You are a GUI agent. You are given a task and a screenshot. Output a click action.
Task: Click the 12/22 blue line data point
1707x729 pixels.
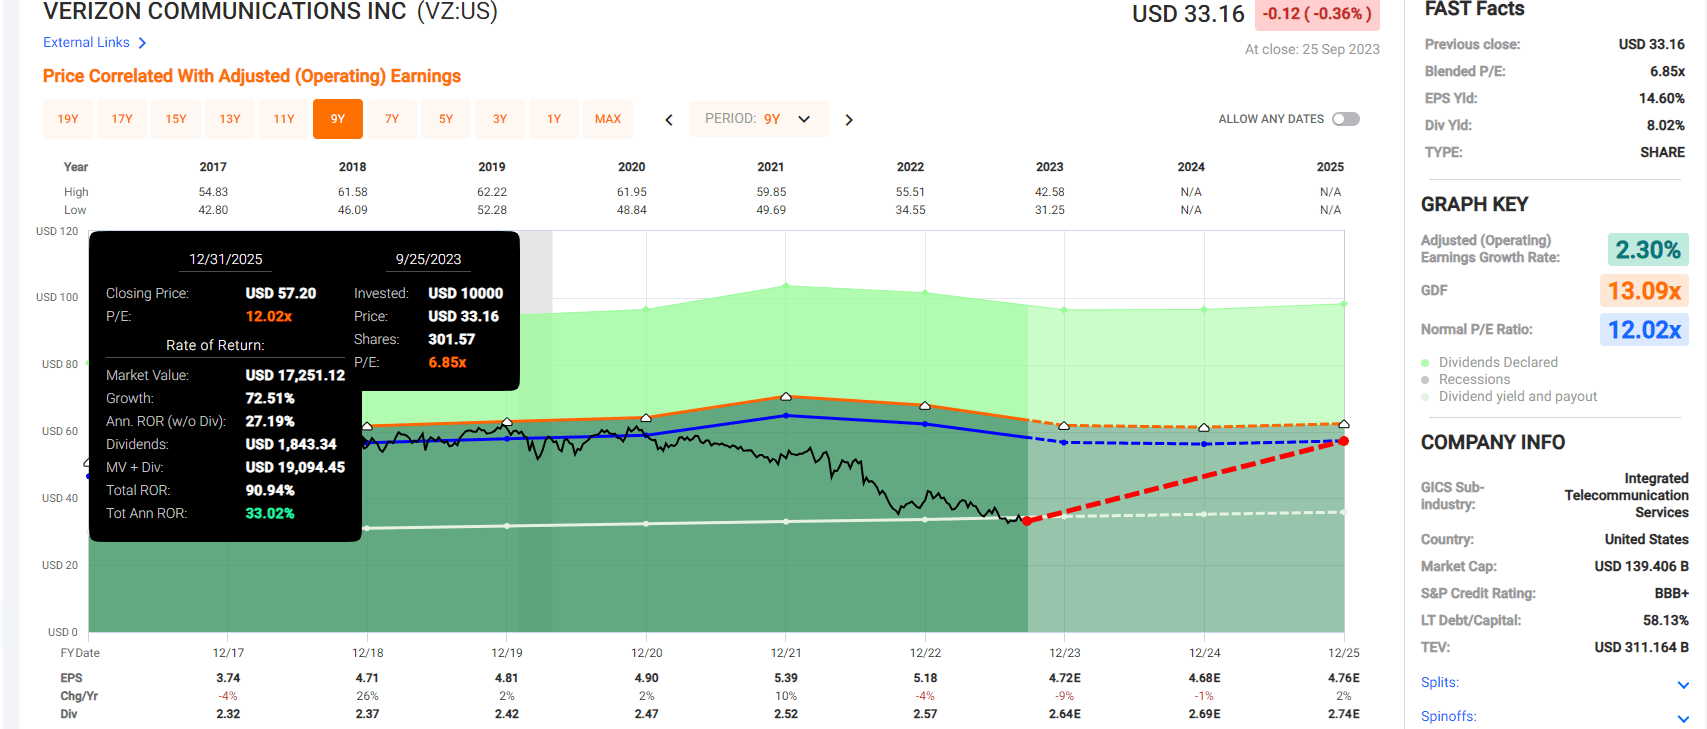(925, 424)
